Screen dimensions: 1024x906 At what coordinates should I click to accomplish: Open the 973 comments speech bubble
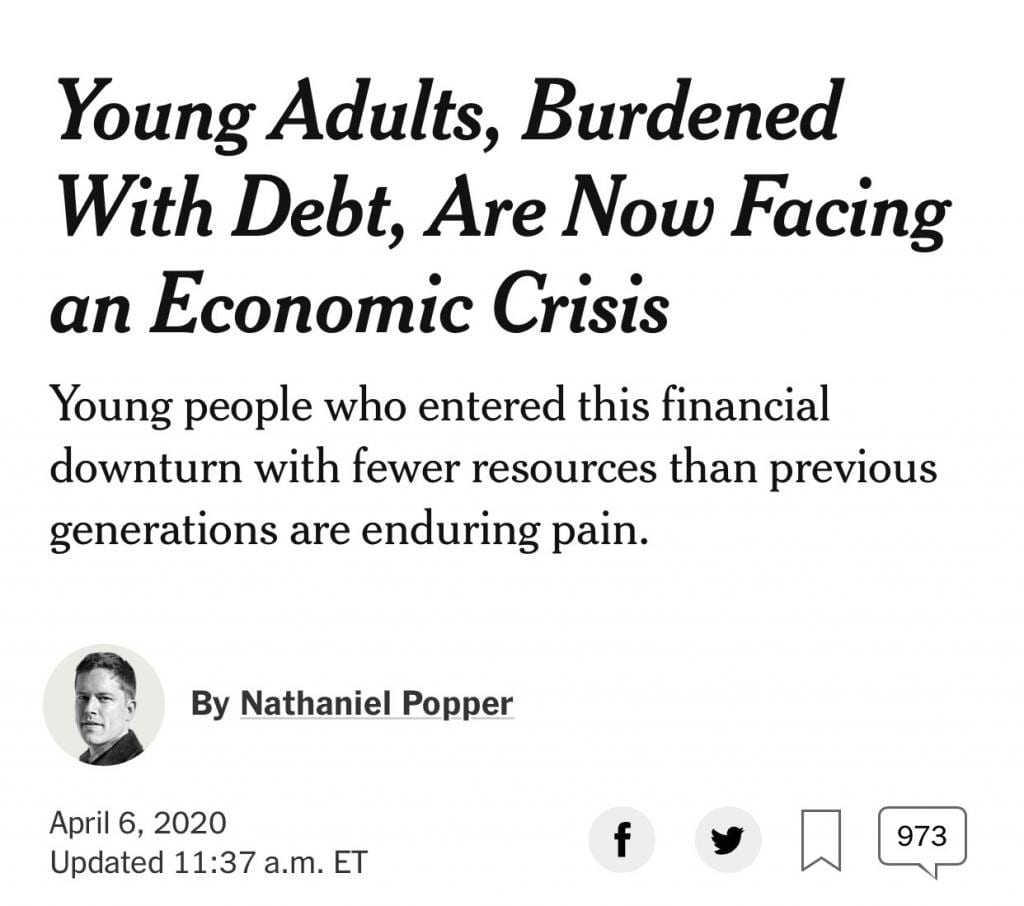click(922, 841)
